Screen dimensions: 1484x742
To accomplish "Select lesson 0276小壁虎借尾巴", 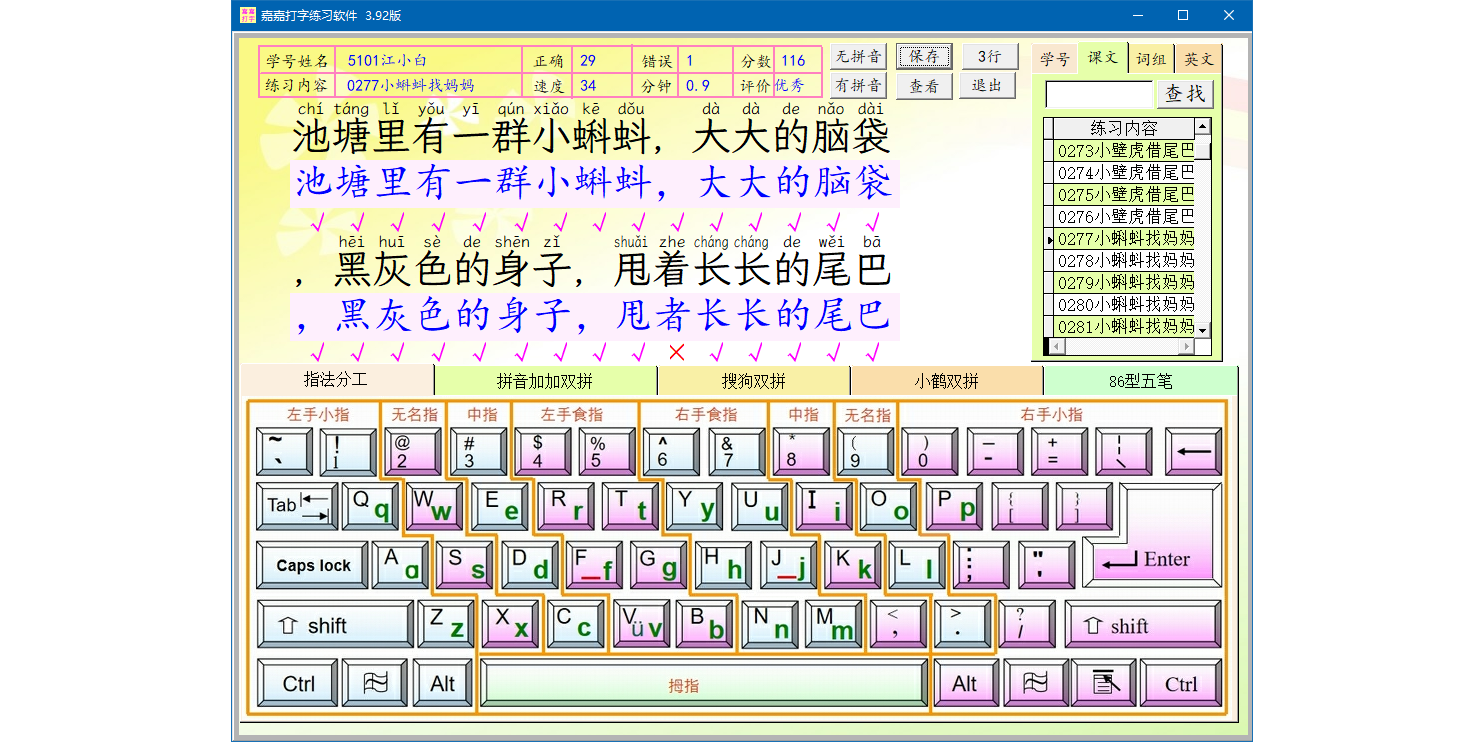I will pos(1125,217).
